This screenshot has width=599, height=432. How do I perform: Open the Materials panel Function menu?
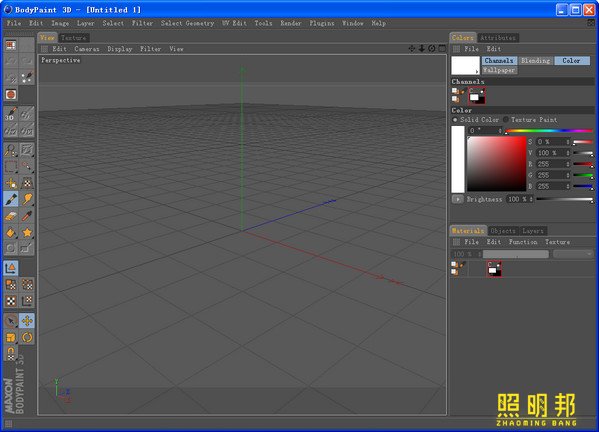pos(523,242)
